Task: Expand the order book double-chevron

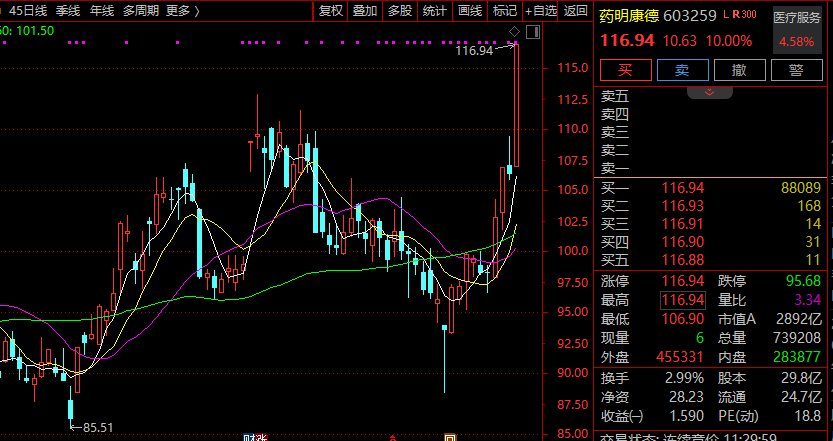Action: click(x=710, y=92)
